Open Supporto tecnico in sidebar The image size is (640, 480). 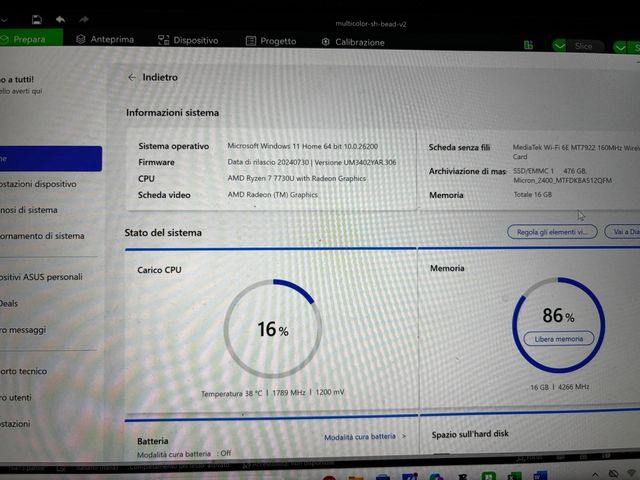tap(23, 371)
